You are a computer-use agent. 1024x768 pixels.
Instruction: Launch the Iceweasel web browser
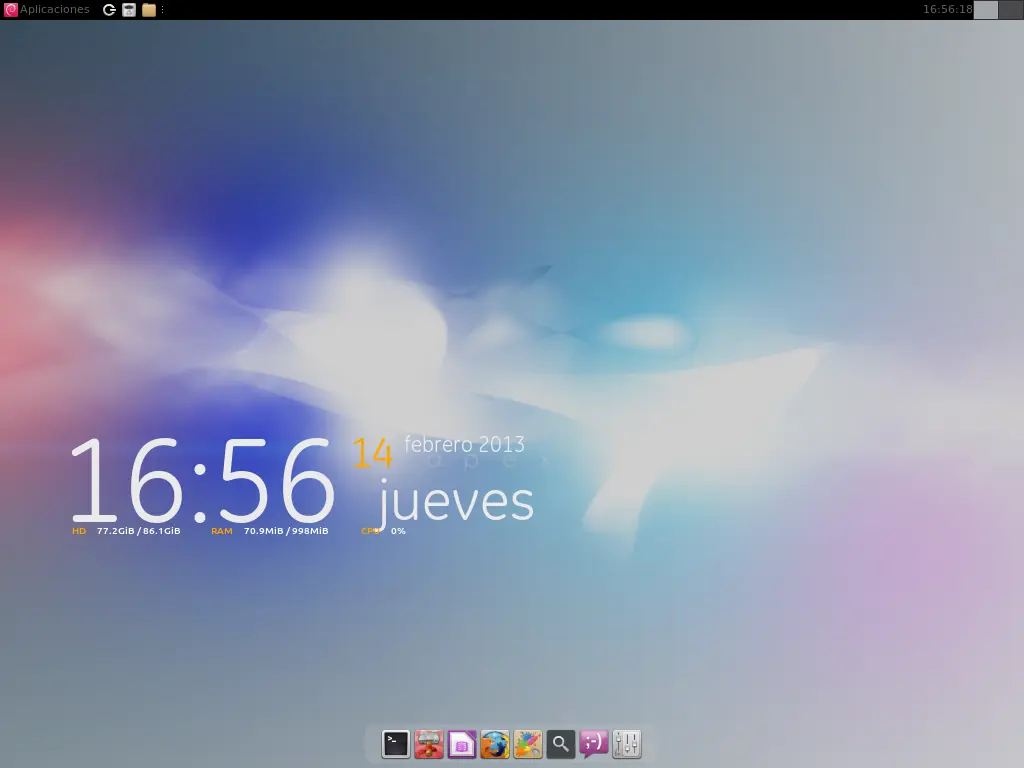coord(494,744)
